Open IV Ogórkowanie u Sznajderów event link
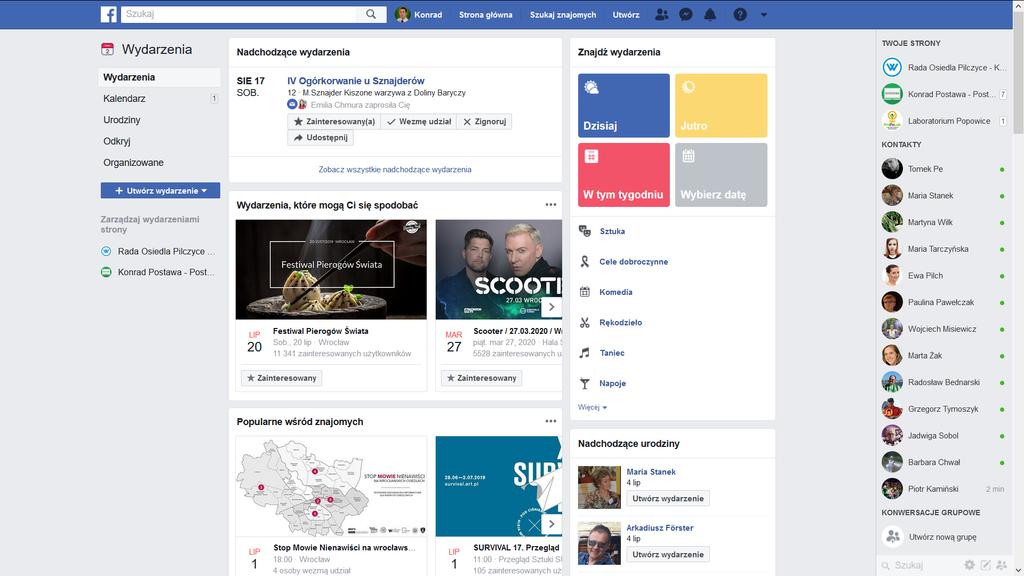Screen dimensions: 1024x576 pyautogui.click(x=356, y=81)
